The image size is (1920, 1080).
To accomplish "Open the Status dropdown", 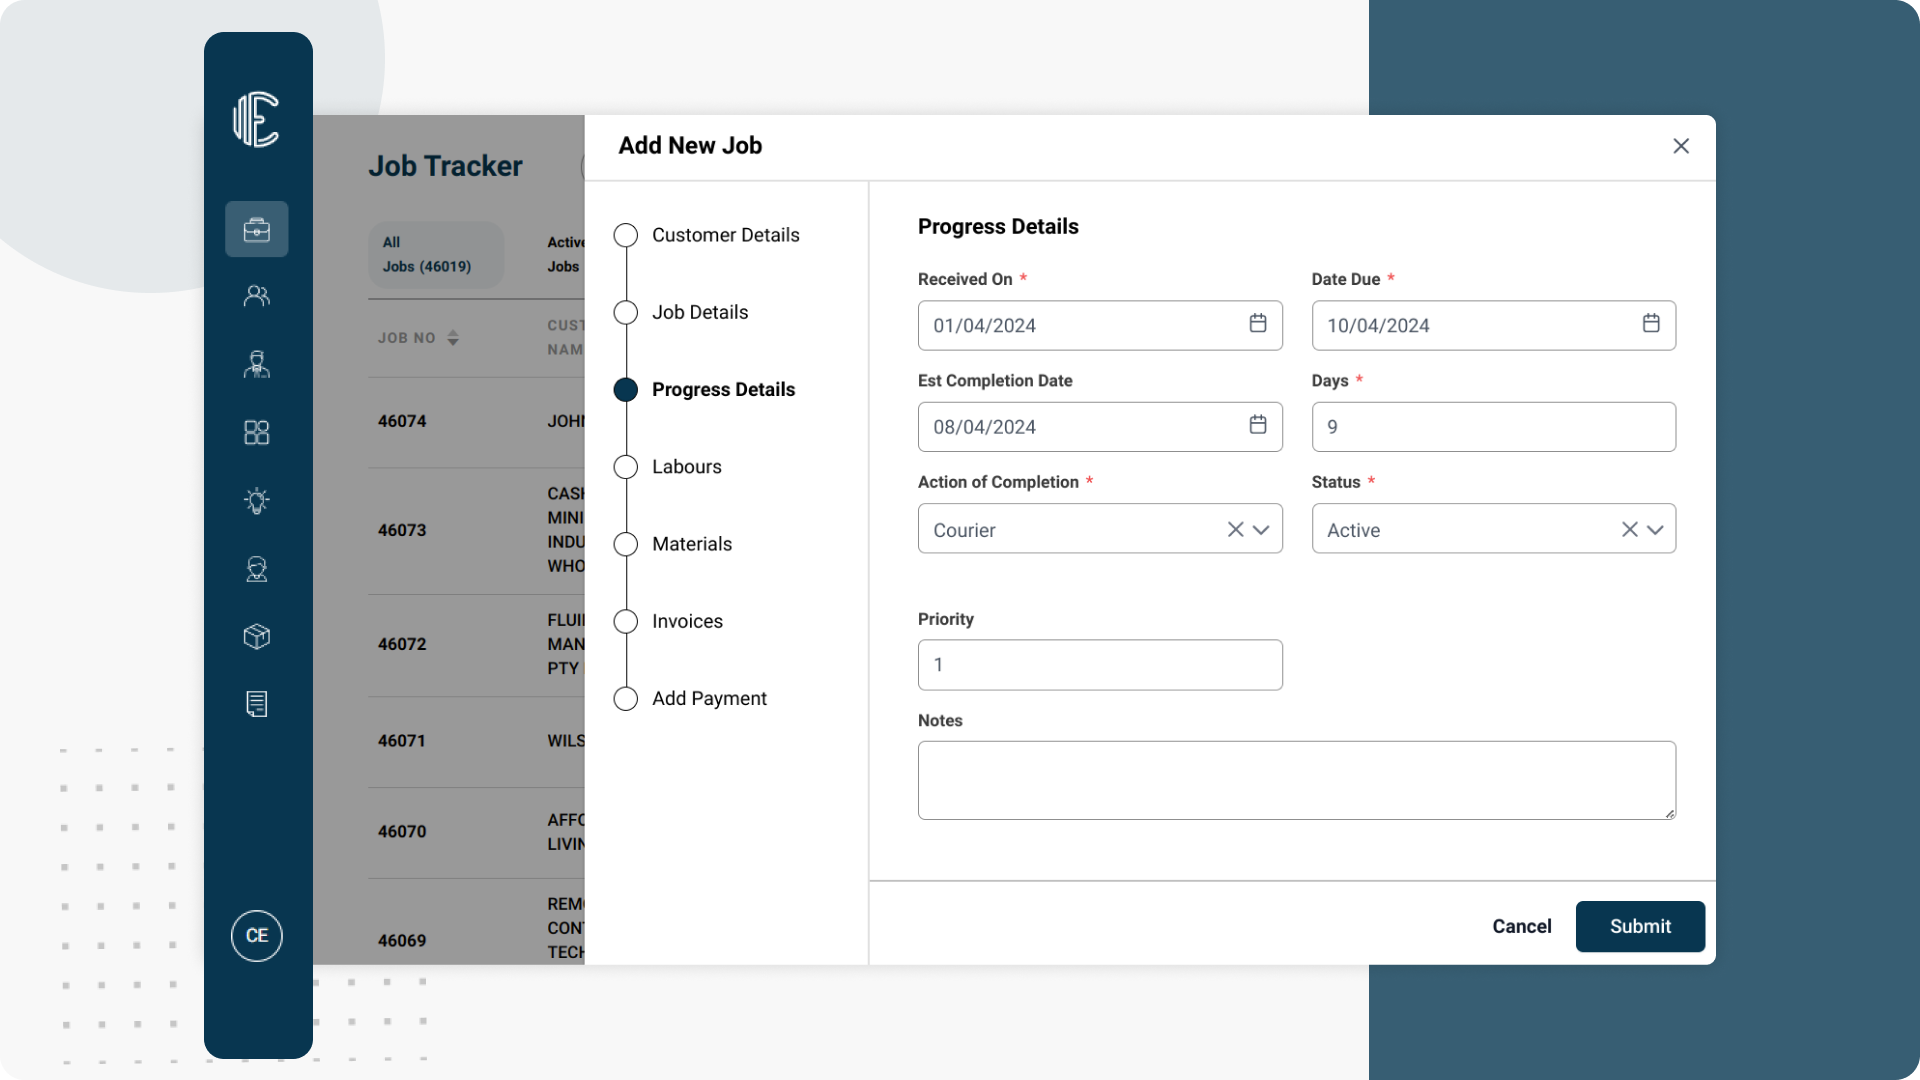I will coord(1656,529).
